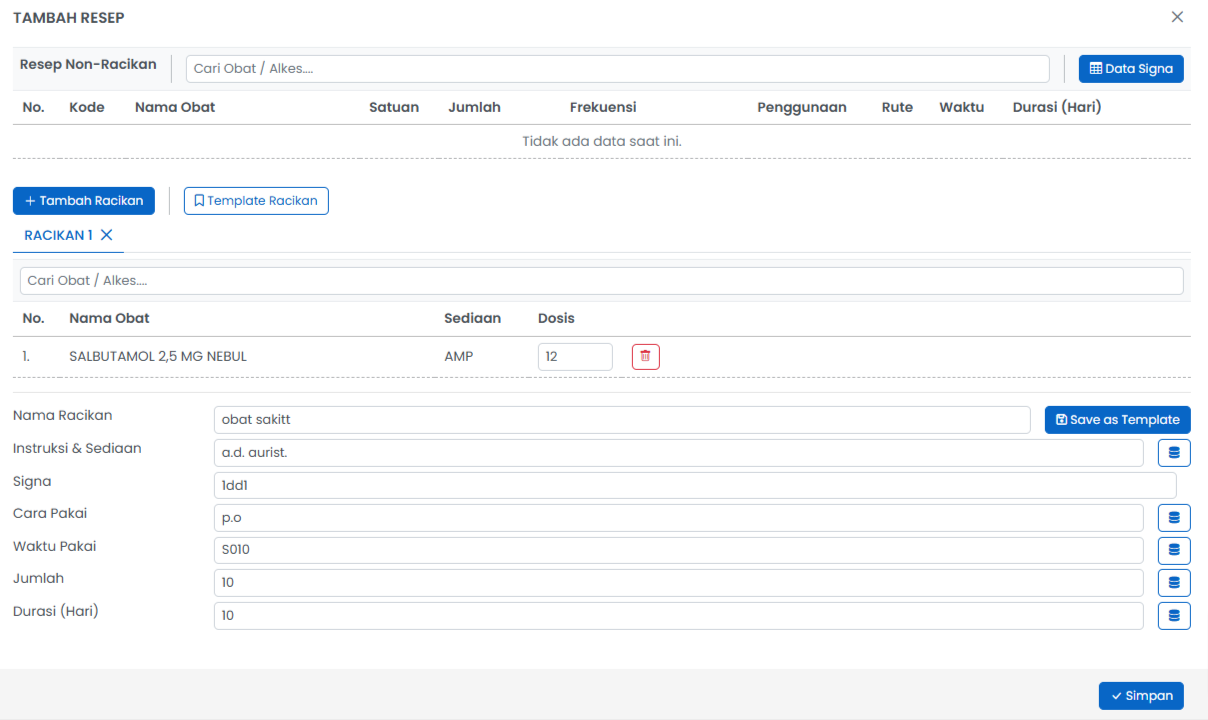Open database picker beside Durasi (Hari)
1208x720 pixels.
[x=1174, y=616]
